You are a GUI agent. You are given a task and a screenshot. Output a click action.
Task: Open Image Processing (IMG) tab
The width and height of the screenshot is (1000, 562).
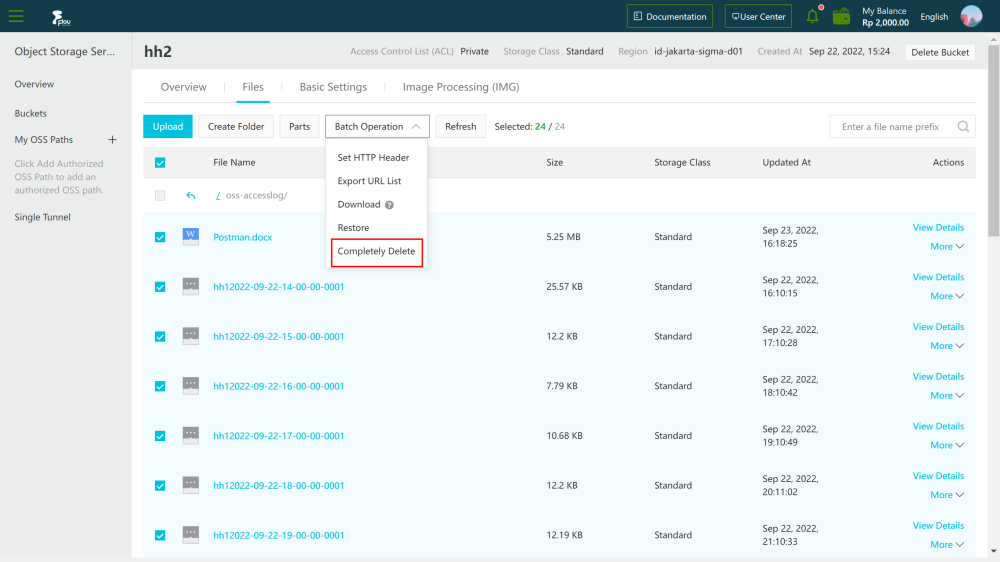[x=460, y=87]
